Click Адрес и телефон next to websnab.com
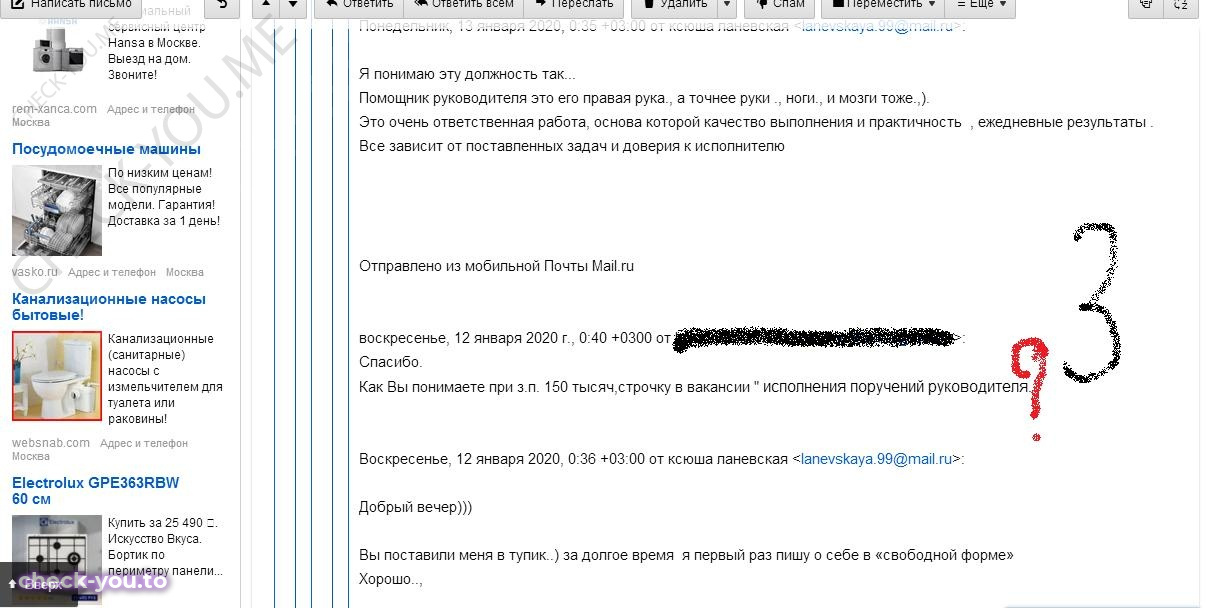Screen dimensions: 1220x608 tap(144, 443)
